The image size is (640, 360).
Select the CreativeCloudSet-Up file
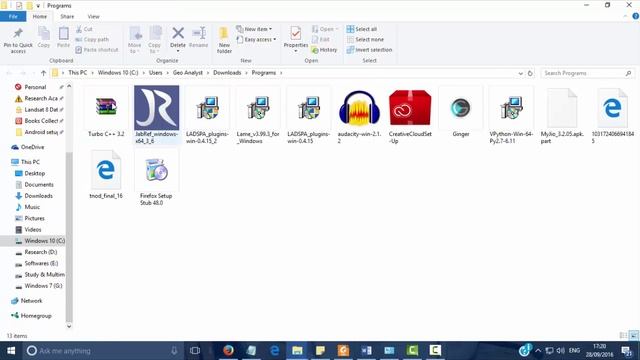click(x=410, y=115)
